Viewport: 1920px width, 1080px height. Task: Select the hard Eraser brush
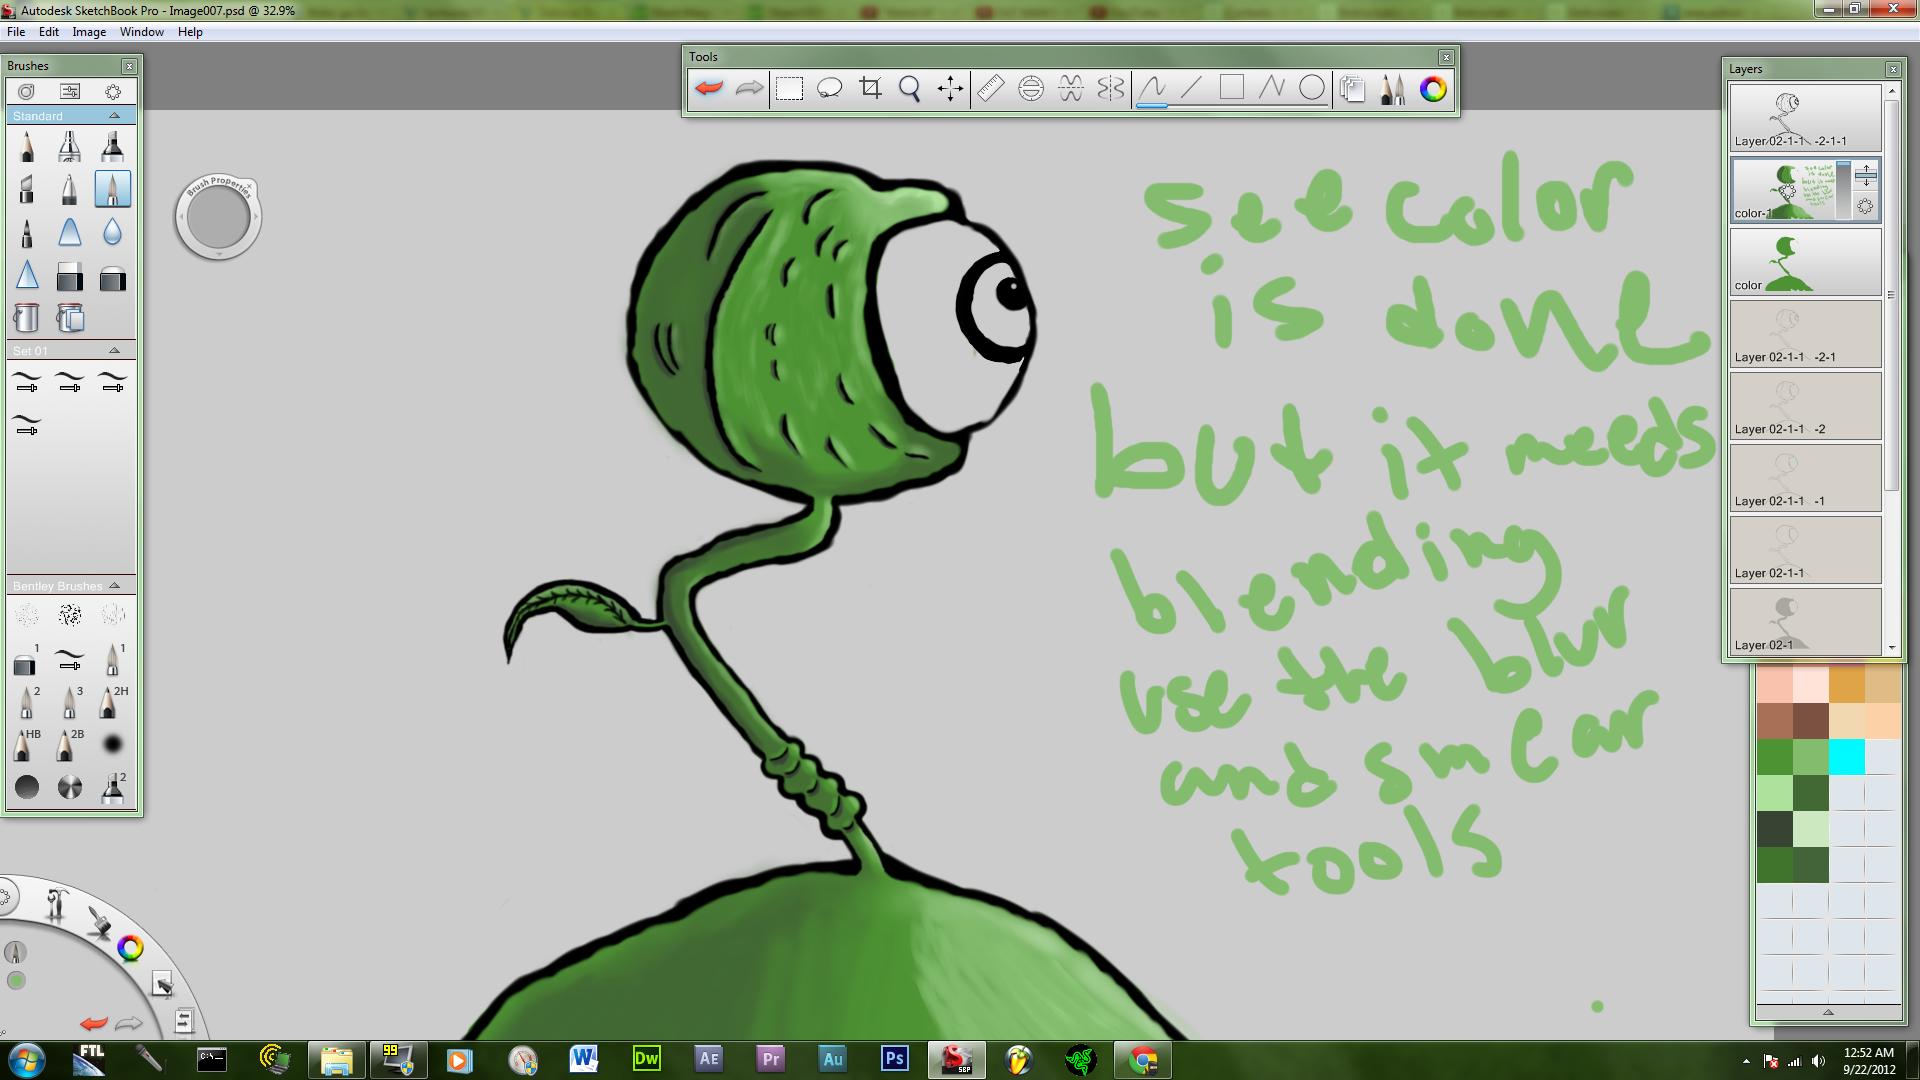click(69, 277)
